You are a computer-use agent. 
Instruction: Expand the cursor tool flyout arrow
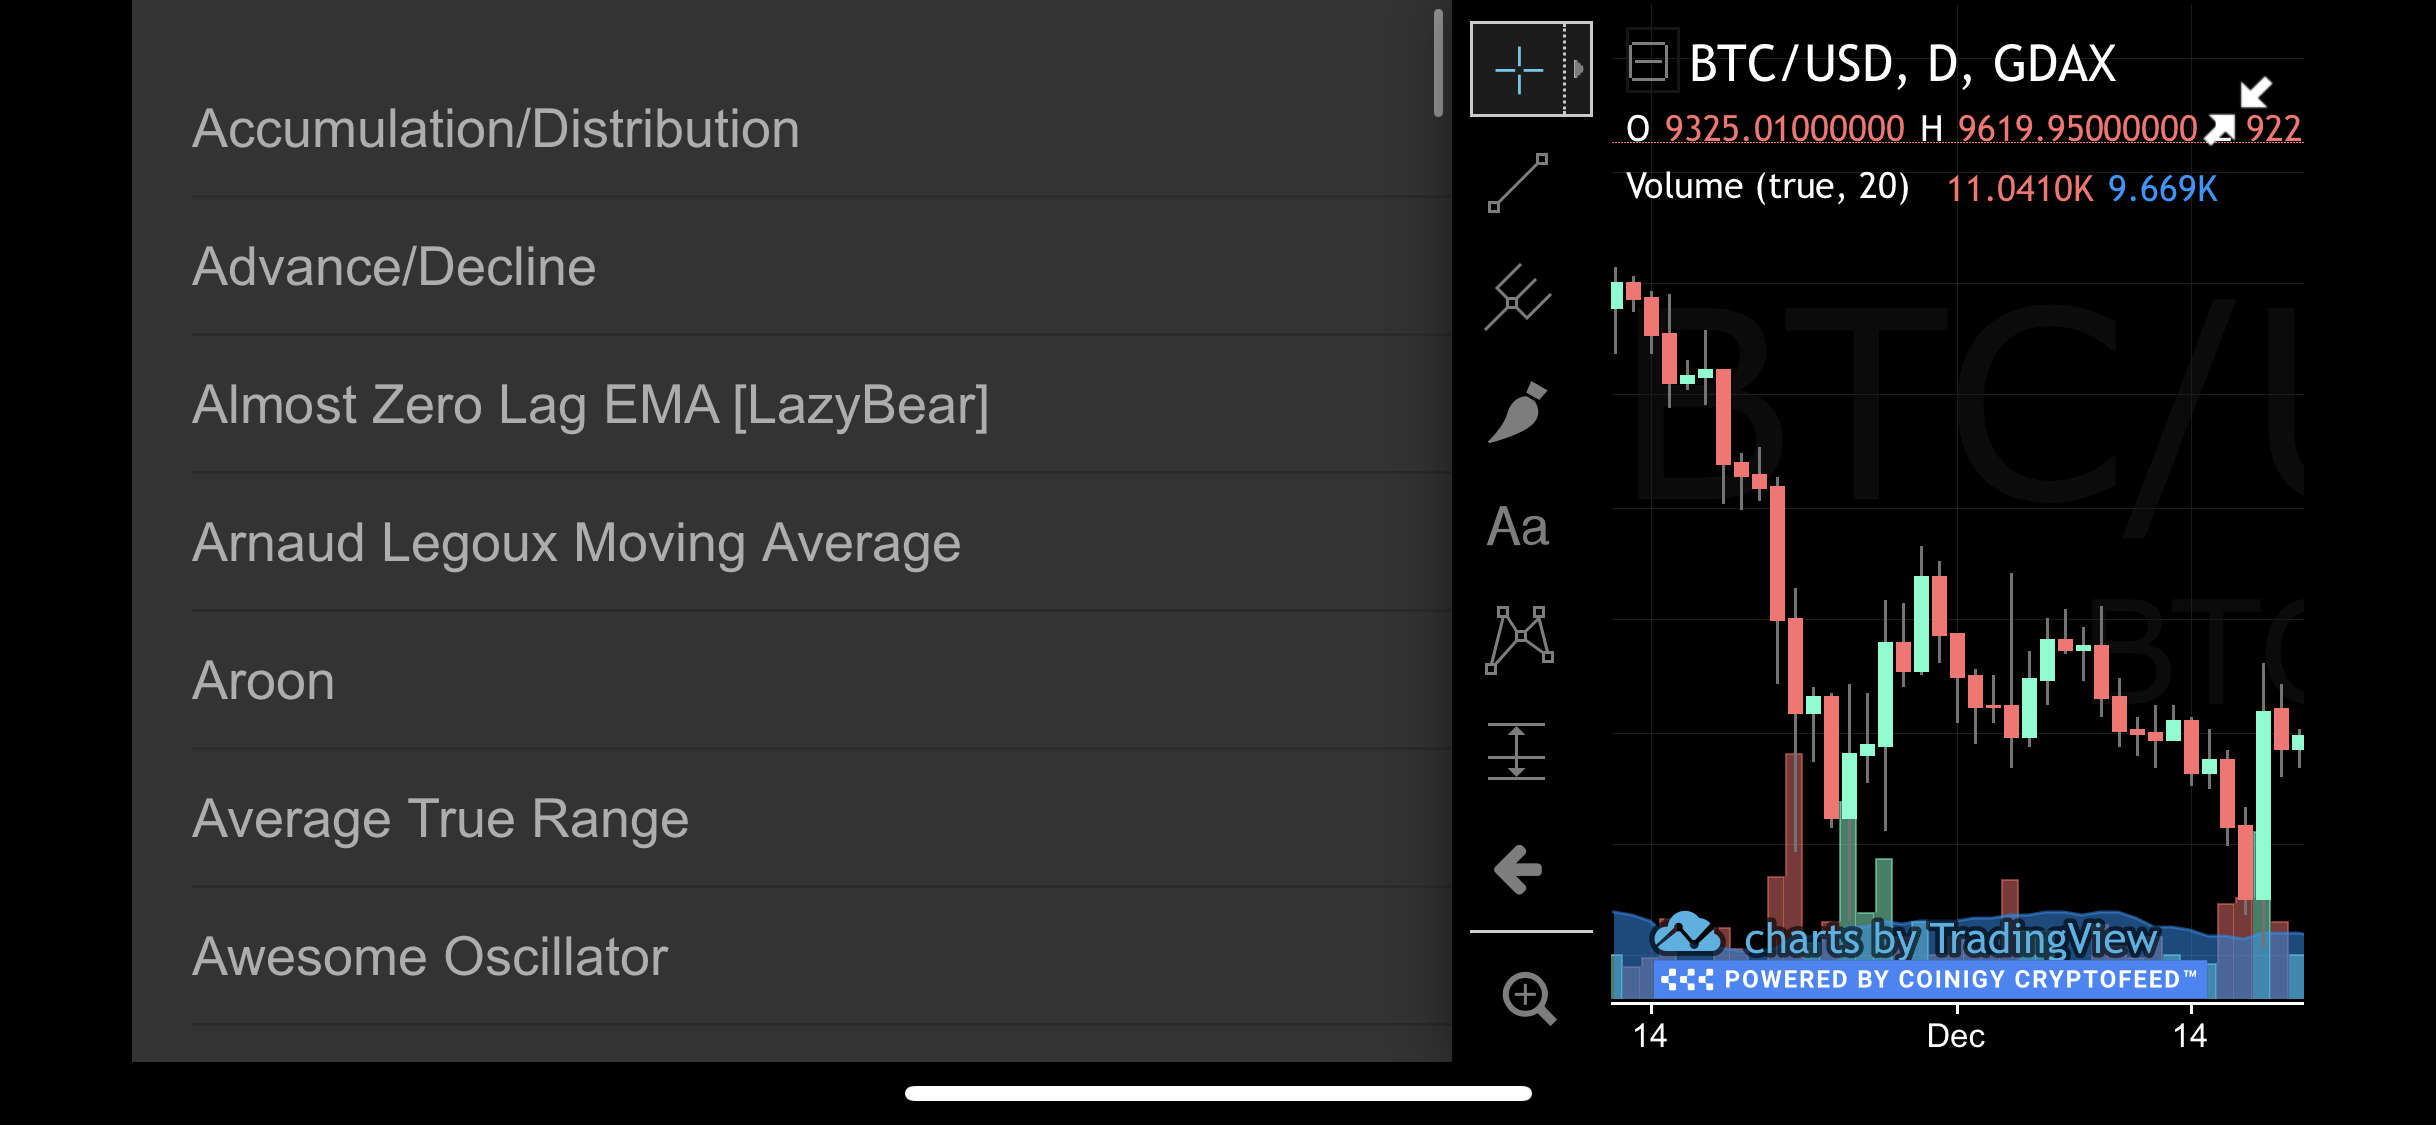(1578, 69)
